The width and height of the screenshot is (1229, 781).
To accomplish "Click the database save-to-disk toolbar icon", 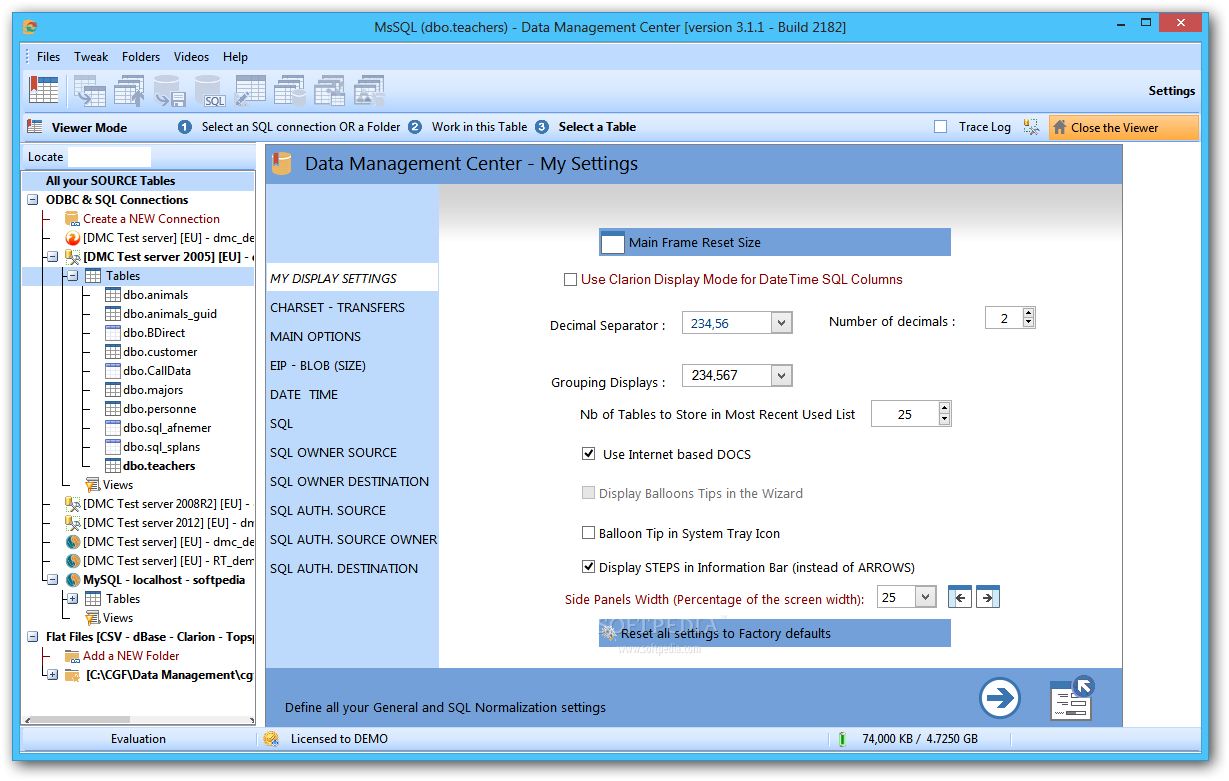I will 170,90.
